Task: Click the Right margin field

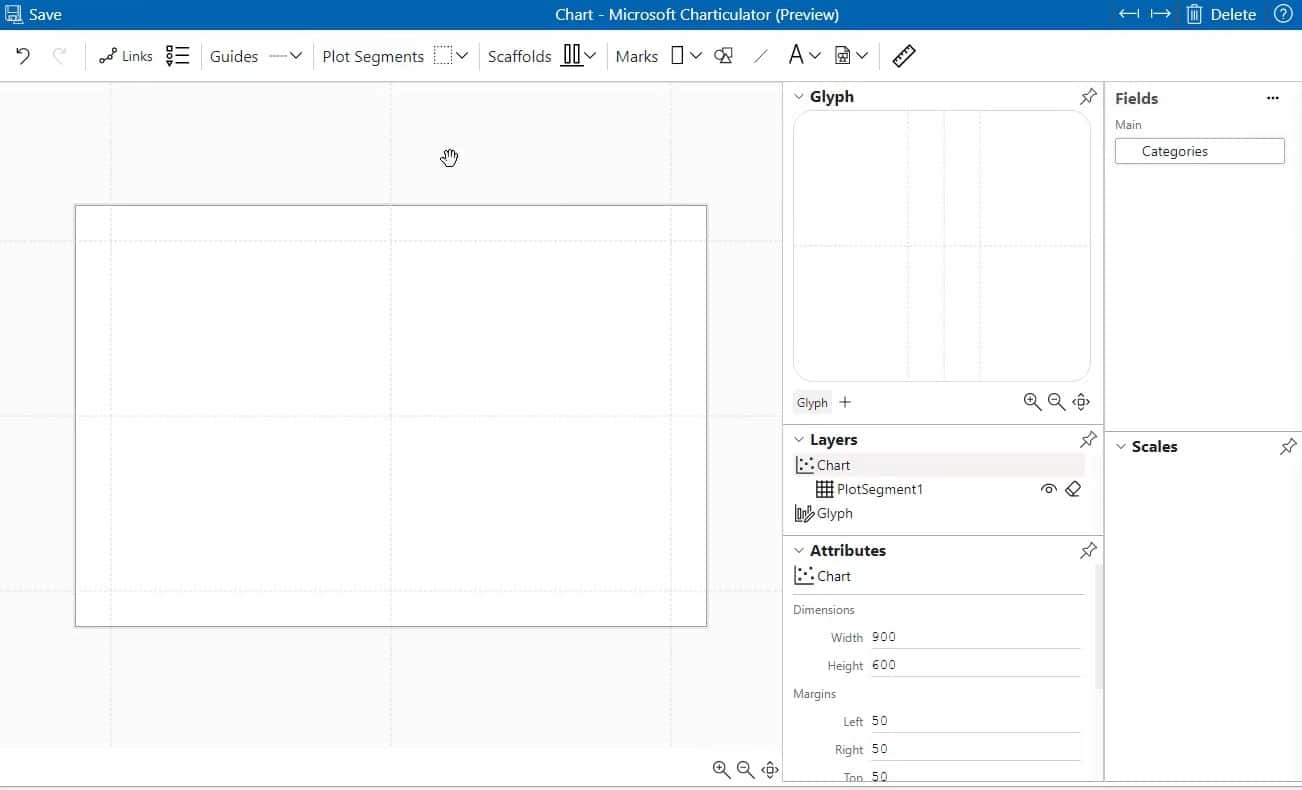Action: tap(975, 749)
